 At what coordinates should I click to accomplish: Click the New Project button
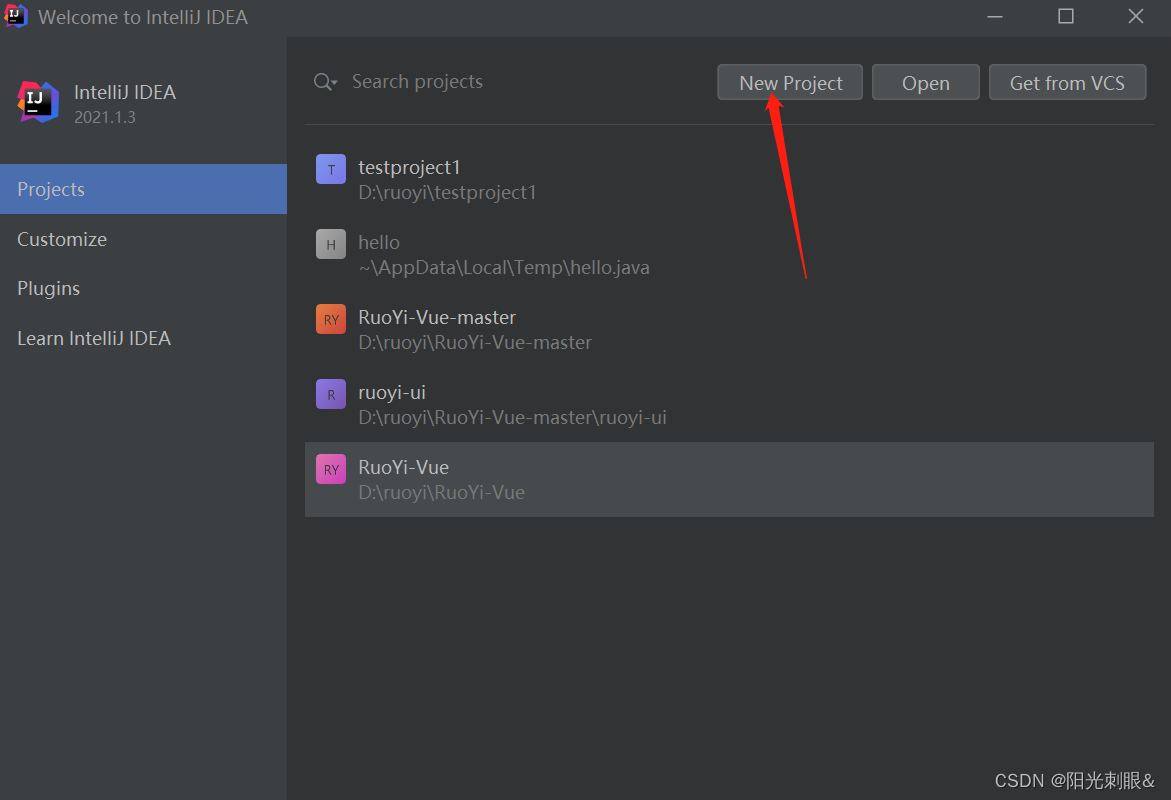pyautogui.click(x=789, y=82)
